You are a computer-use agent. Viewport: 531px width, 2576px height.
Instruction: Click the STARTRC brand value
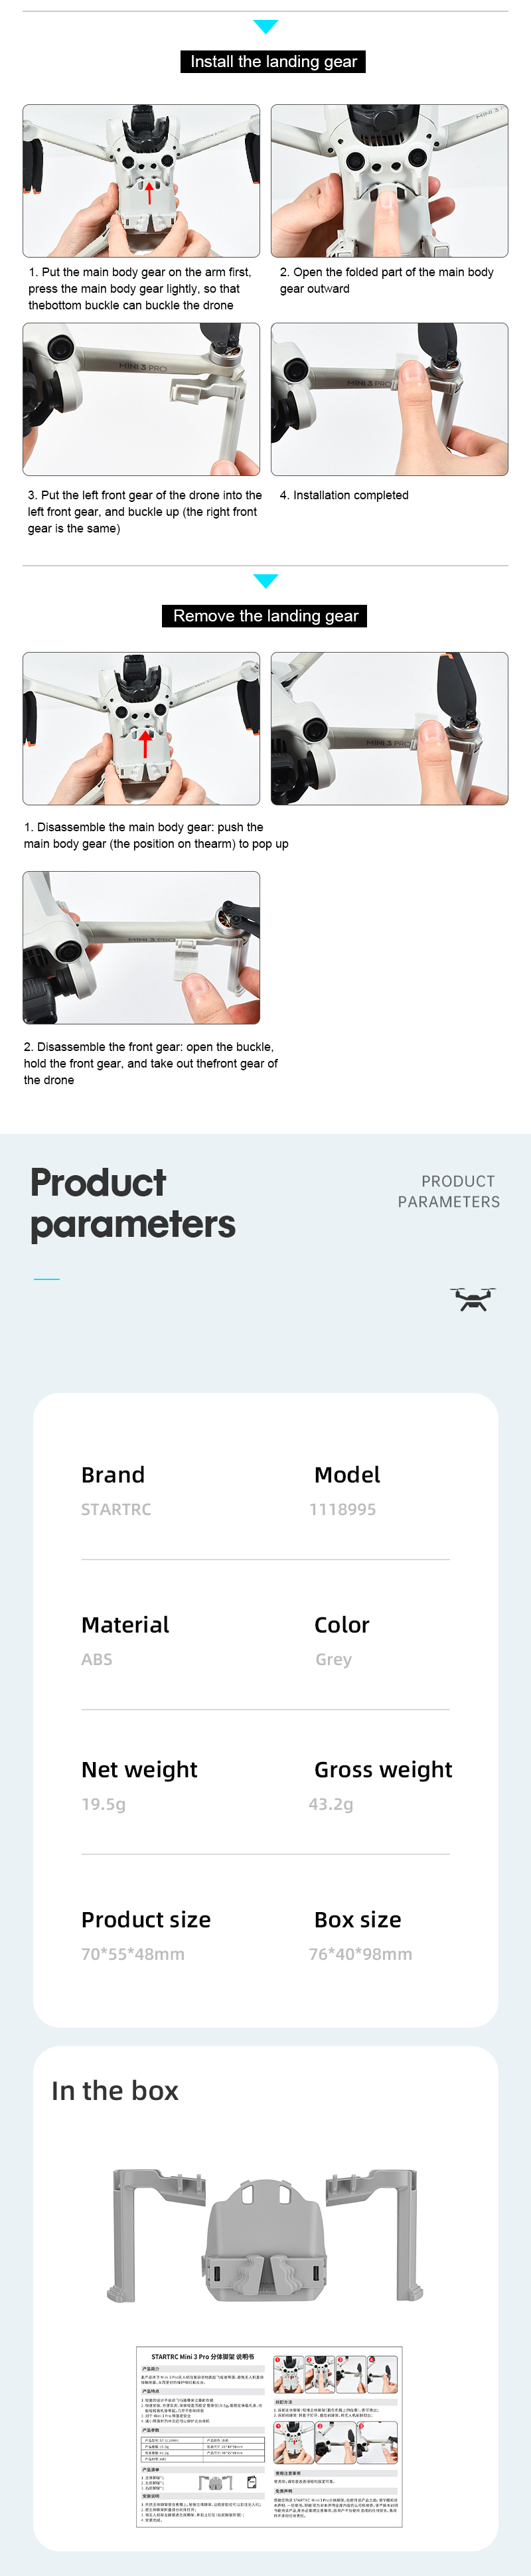click(x=116, y=1509)
